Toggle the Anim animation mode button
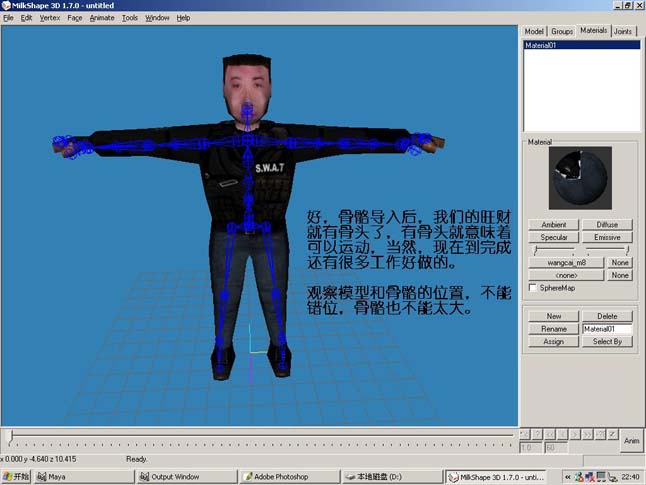The height and width of the screenshot is (485, 646). [x=631, y=441]
